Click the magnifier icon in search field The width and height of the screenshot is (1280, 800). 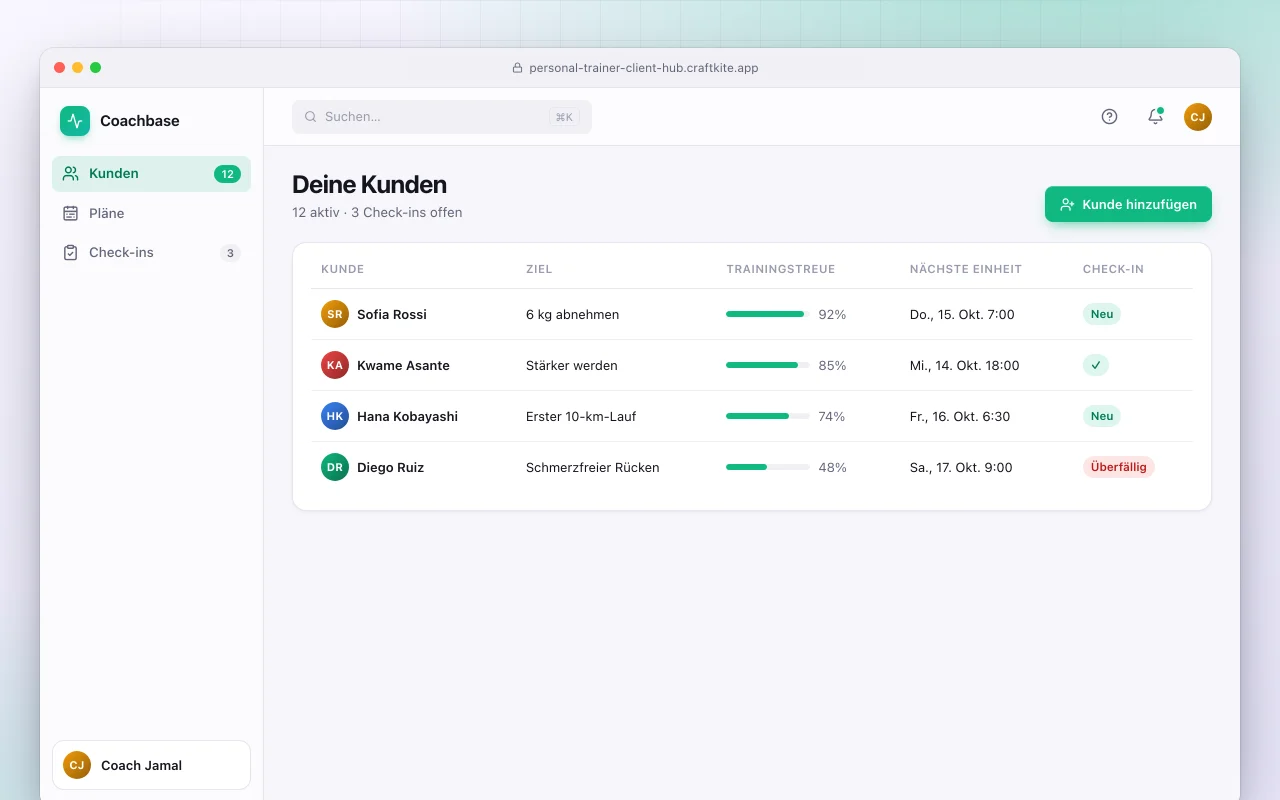tap(310, 117)
